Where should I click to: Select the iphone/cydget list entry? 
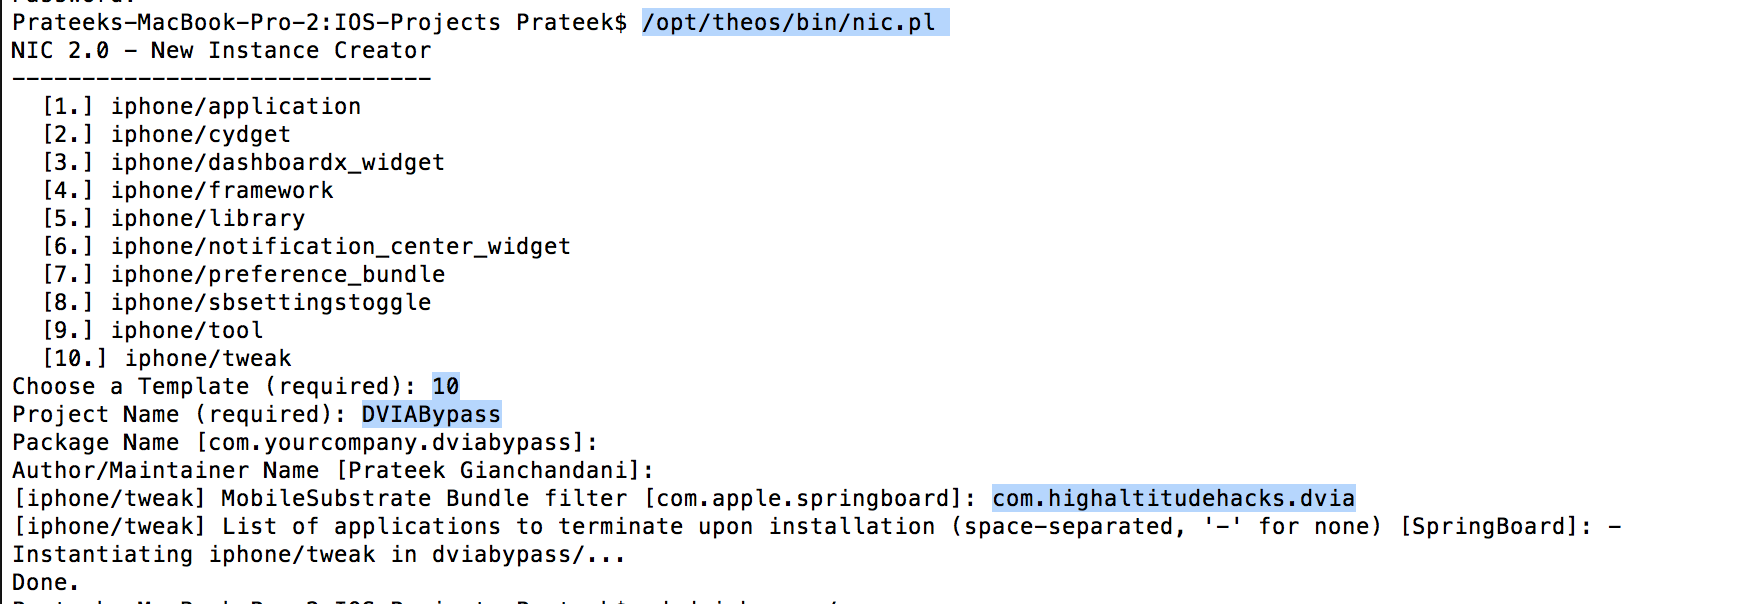[x=167, y=134]
